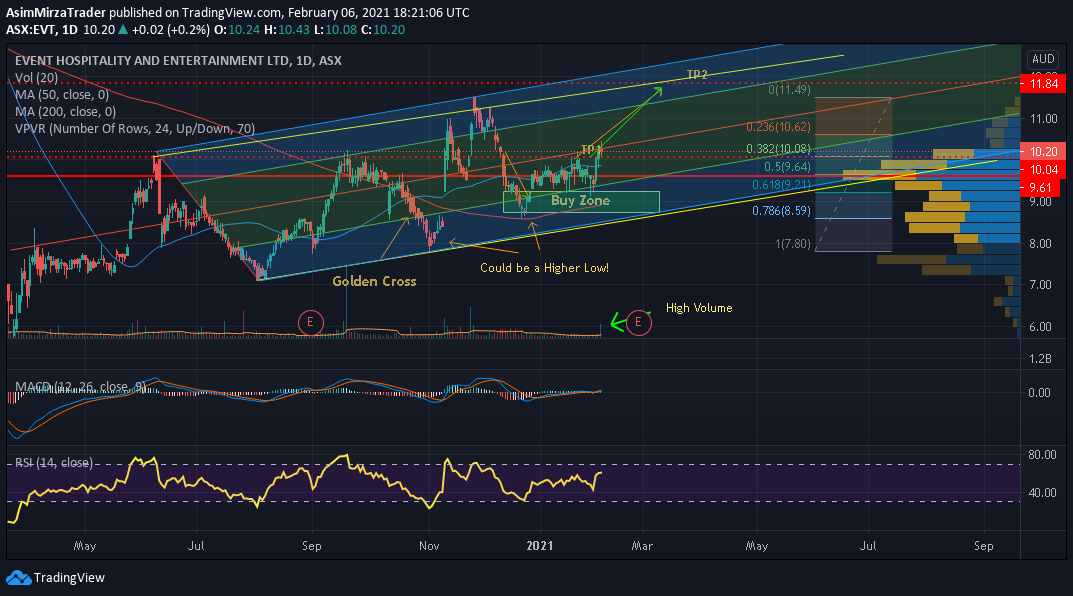Click the 'Could be a Higher Low!' annotation
This screenshot has width=1073, height=596.
coord(545,268)
